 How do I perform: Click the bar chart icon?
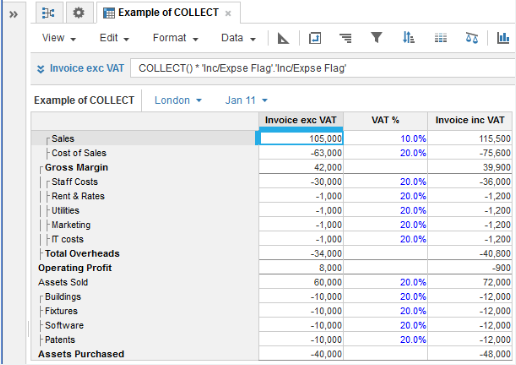(503, 38)
